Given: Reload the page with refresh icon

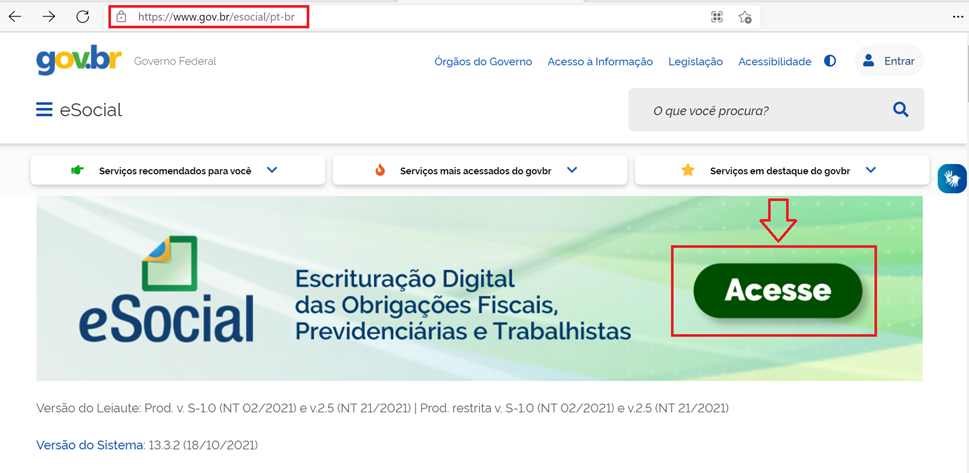Looking at the screenshot, I should [83, 17].
